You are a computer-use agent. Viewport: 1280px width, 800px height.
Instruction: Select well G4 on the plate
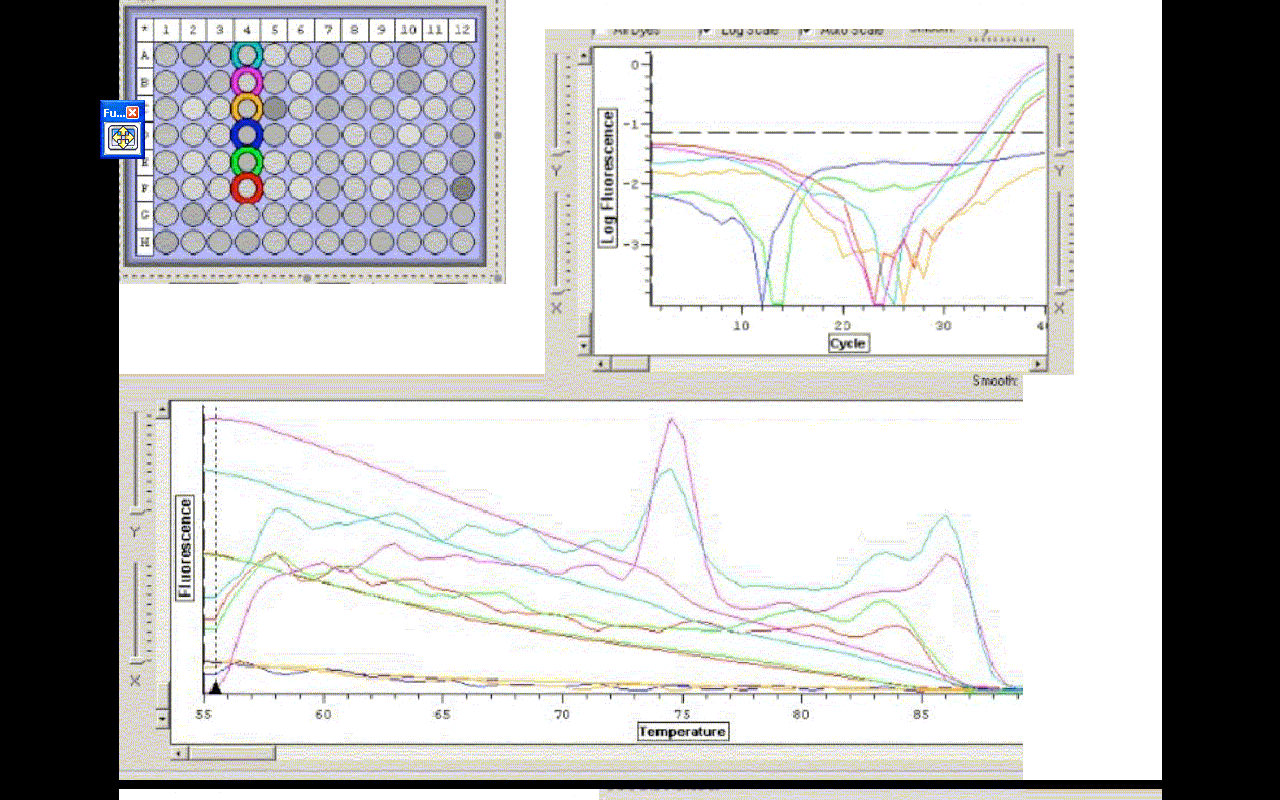246,214
